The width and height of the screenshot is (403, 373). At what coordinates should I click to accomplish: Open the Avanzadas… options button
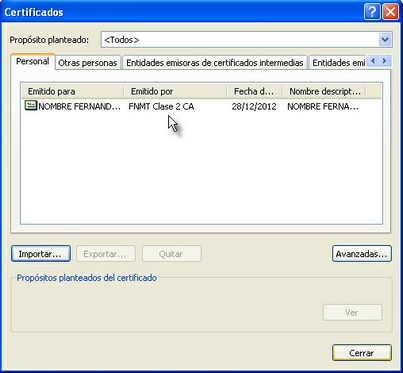pos(362,254)
